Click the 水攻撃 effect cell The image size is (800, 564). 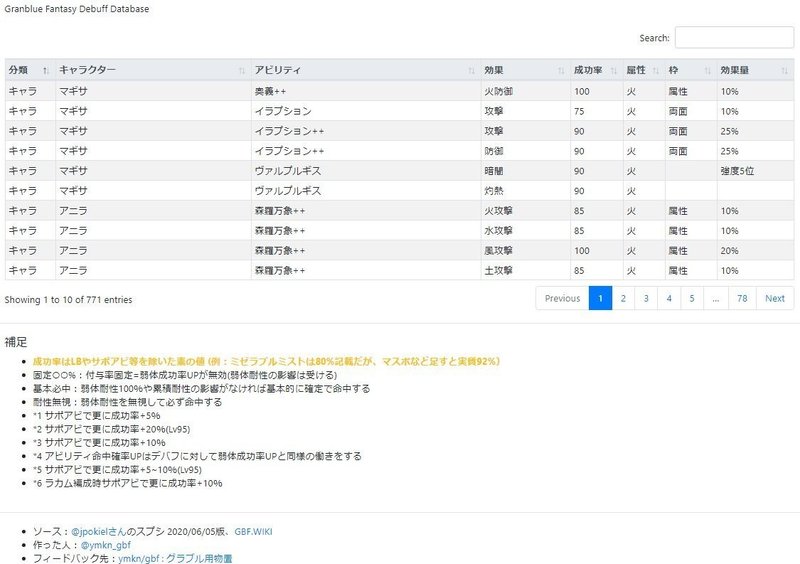[x=525, y=231]
